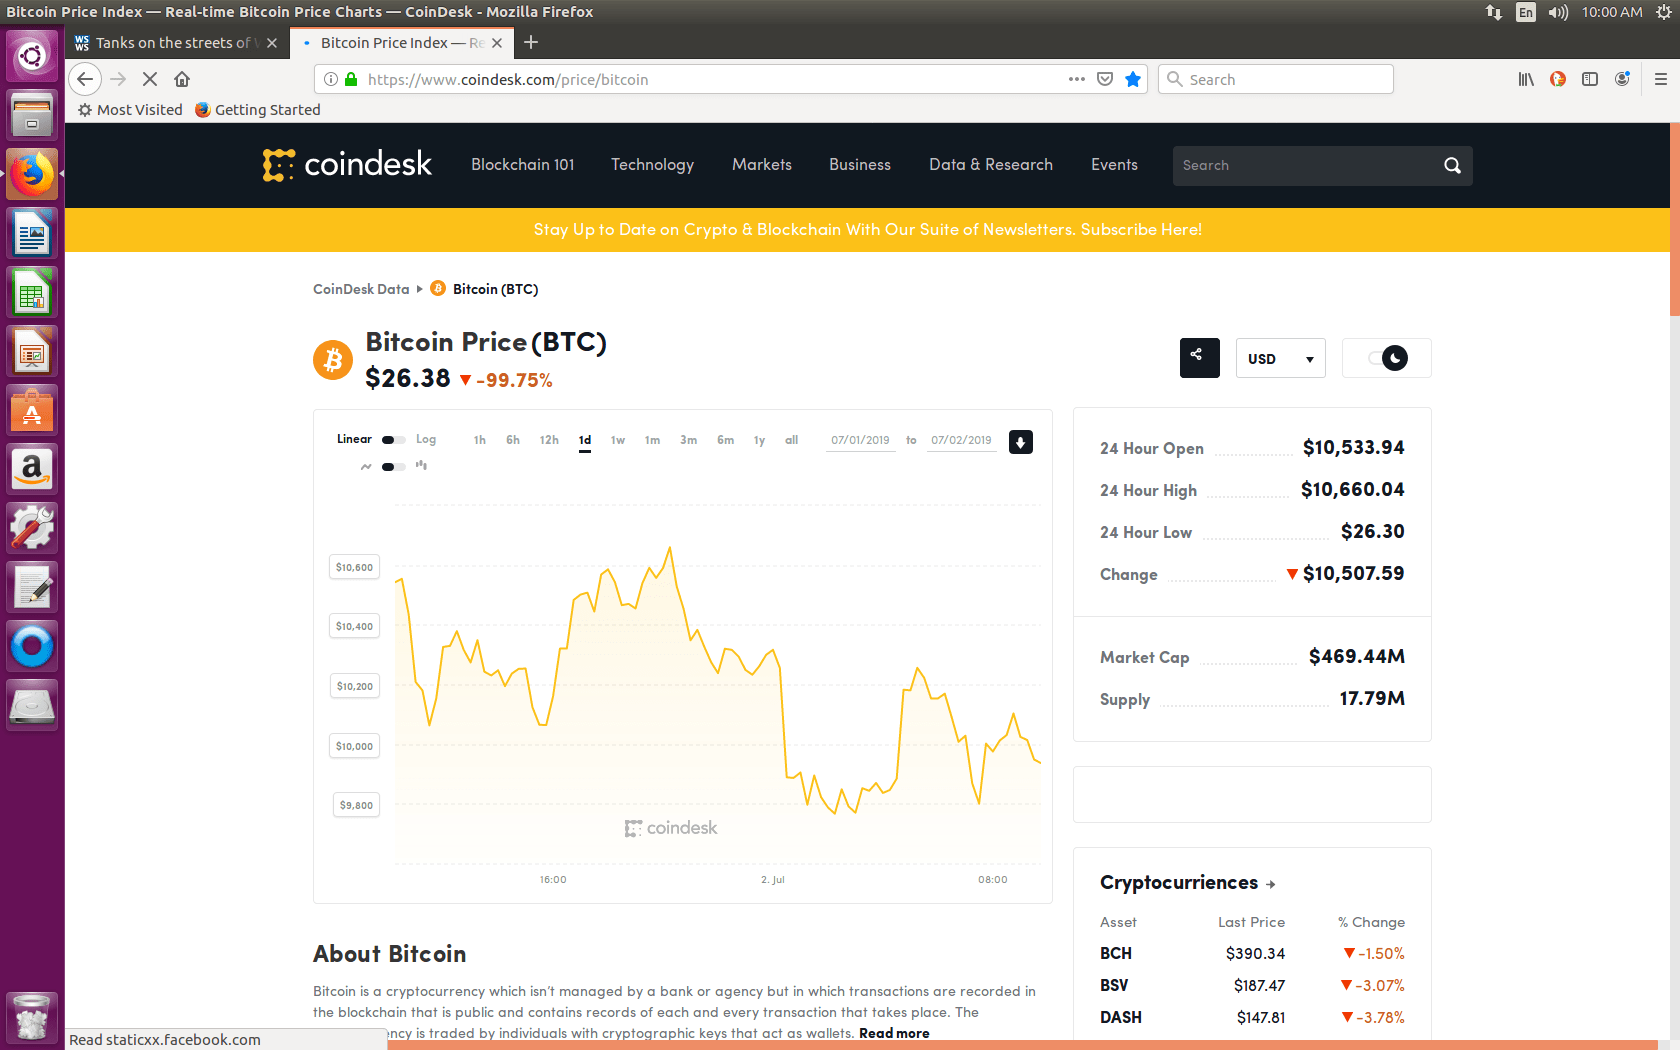The height and width of the screenshot is (1050, 1680).
Task: Go back to the previous page
Action: coord(85,79)
